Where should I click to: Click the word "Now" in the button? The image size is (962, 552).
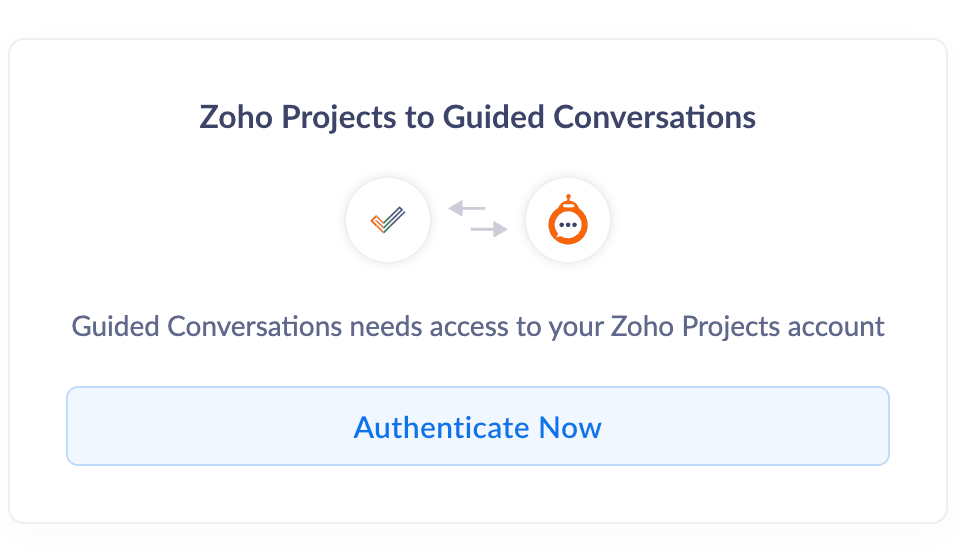point(570,428)
